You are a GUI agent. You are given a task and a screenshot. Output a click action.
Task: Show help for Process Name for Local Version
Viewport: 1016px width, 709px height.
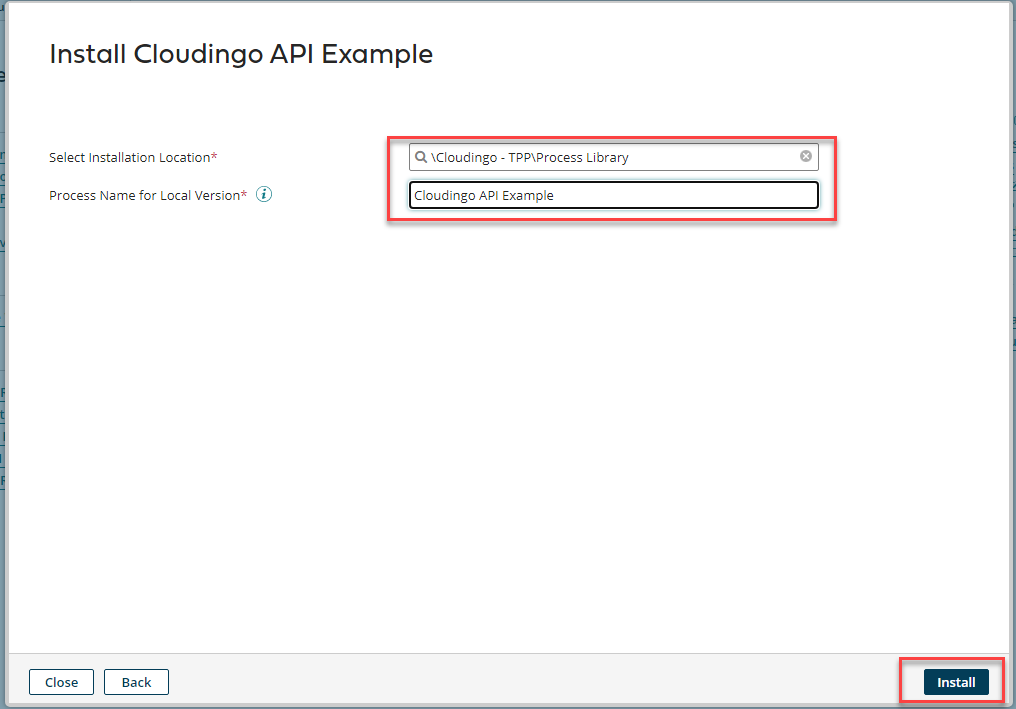click(263, 194)
